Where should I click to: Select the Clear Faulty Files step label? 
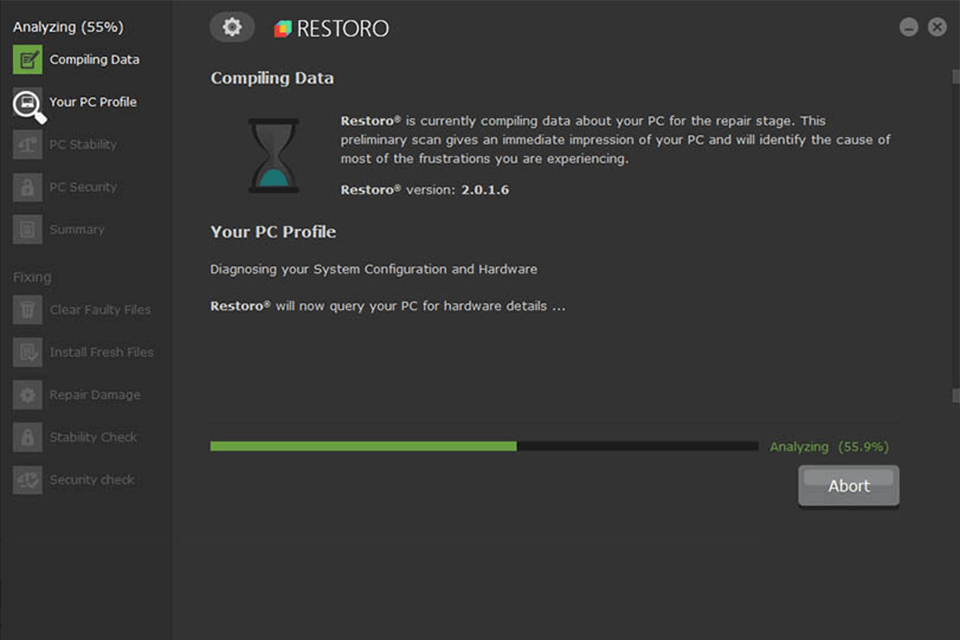click(100, 310)
